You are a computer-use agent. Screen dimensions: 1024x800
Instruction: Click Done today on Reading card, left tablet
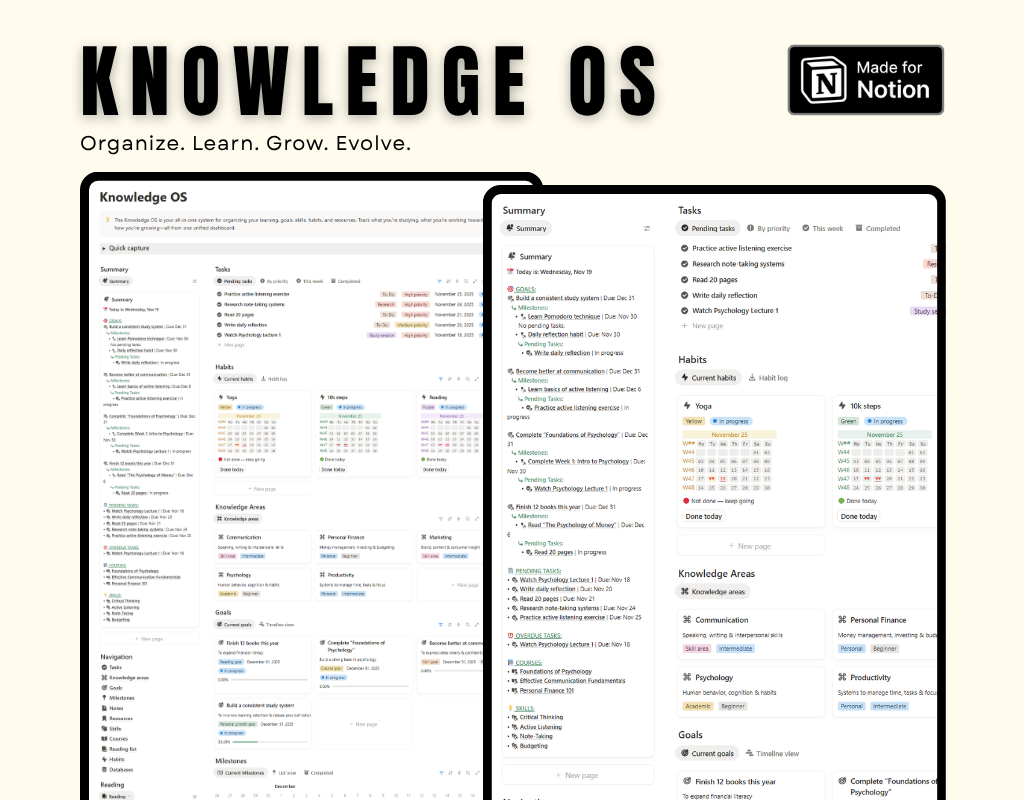[x=435, y=470]
